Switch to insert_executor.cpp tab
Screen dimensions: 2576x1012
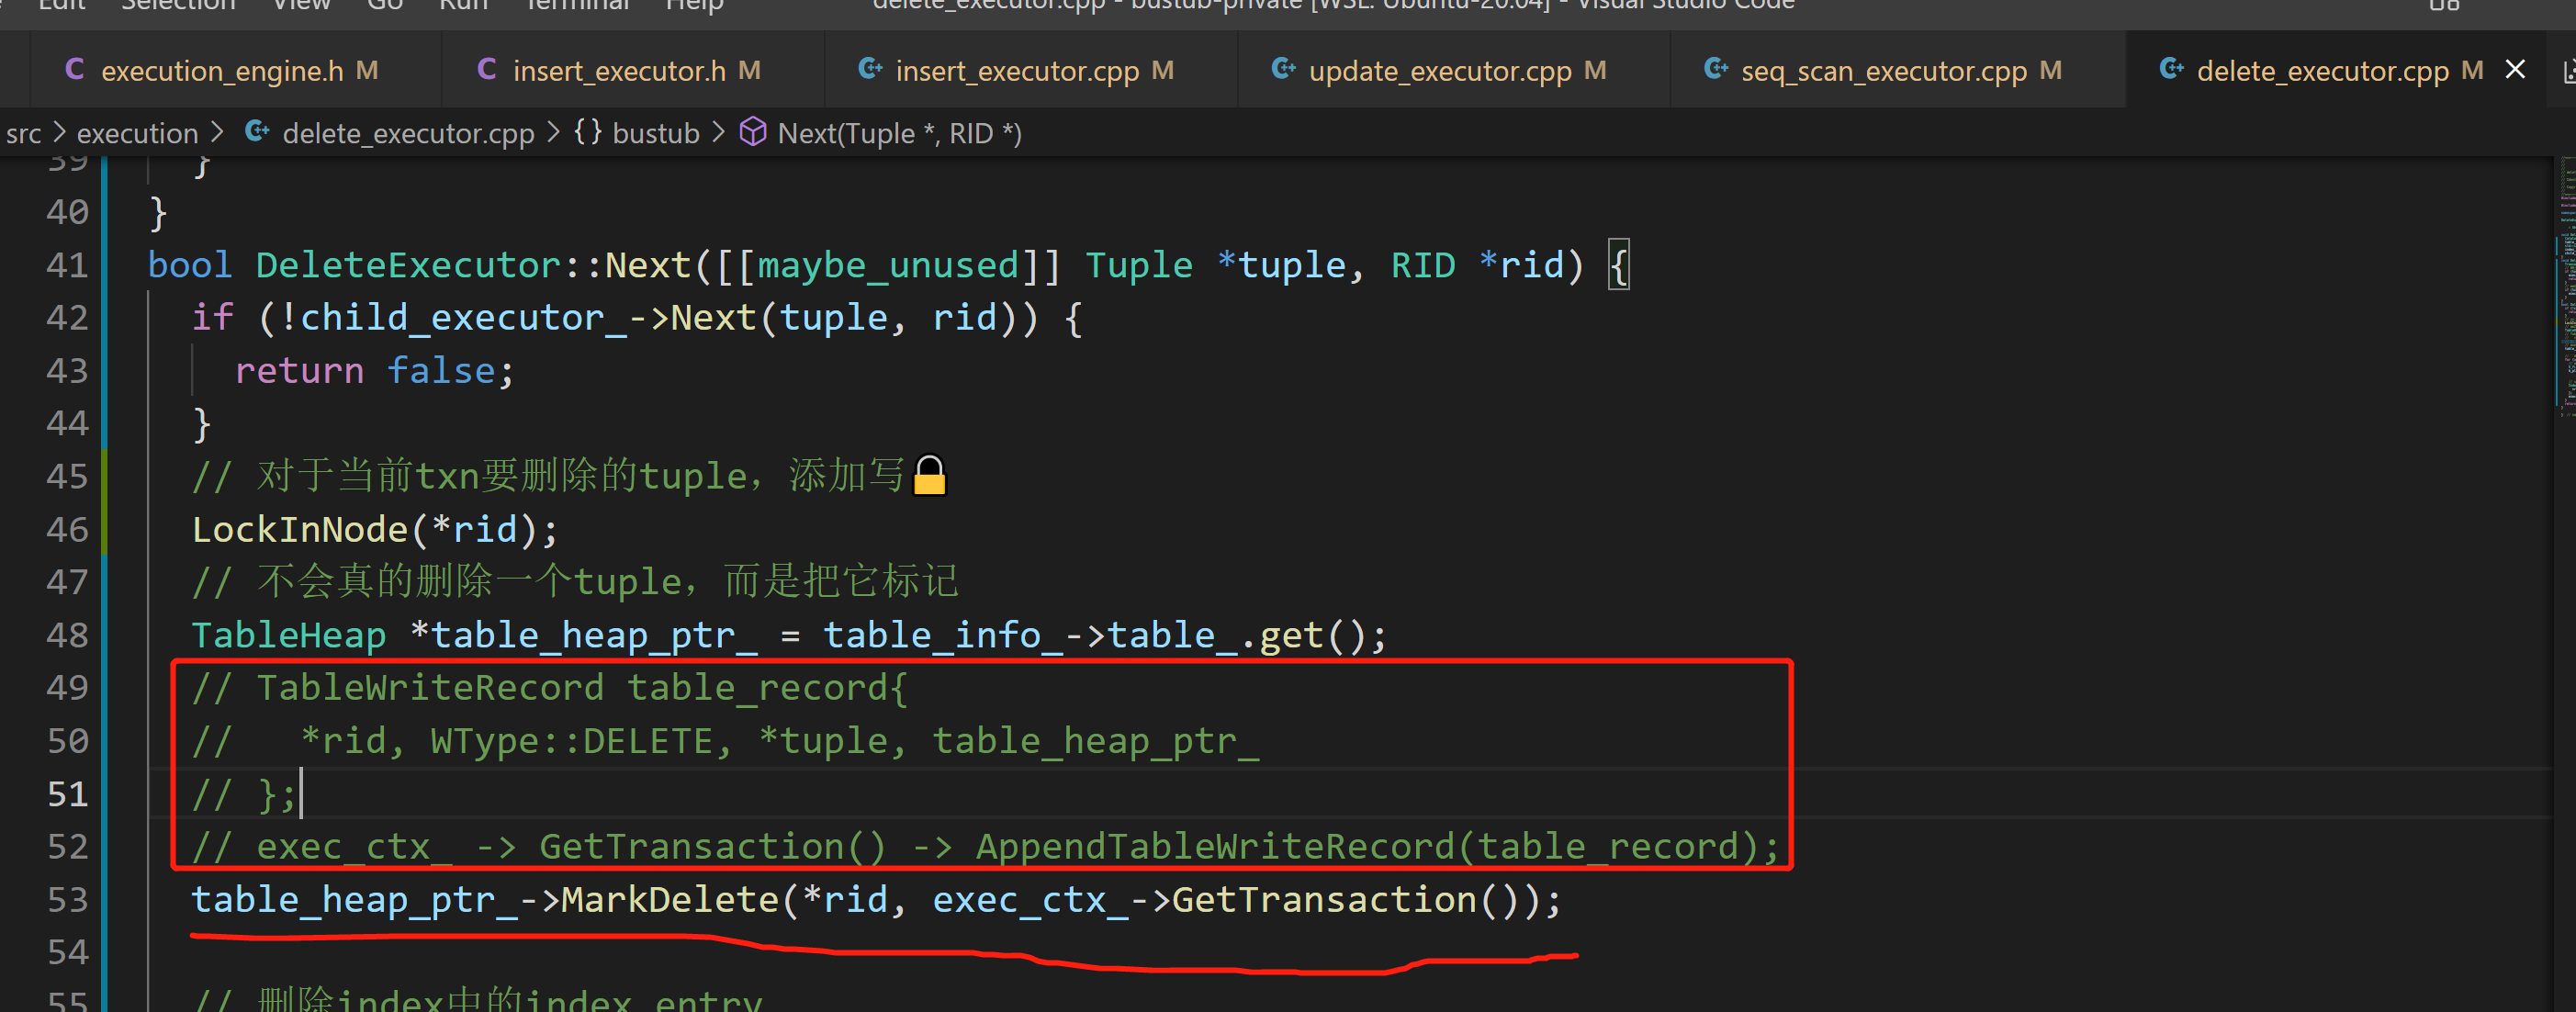tap(1016, 71)
